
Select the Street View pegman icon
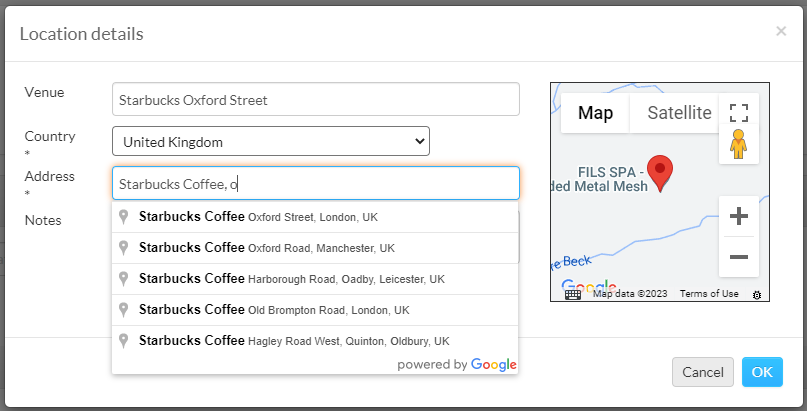click(739, 144)
